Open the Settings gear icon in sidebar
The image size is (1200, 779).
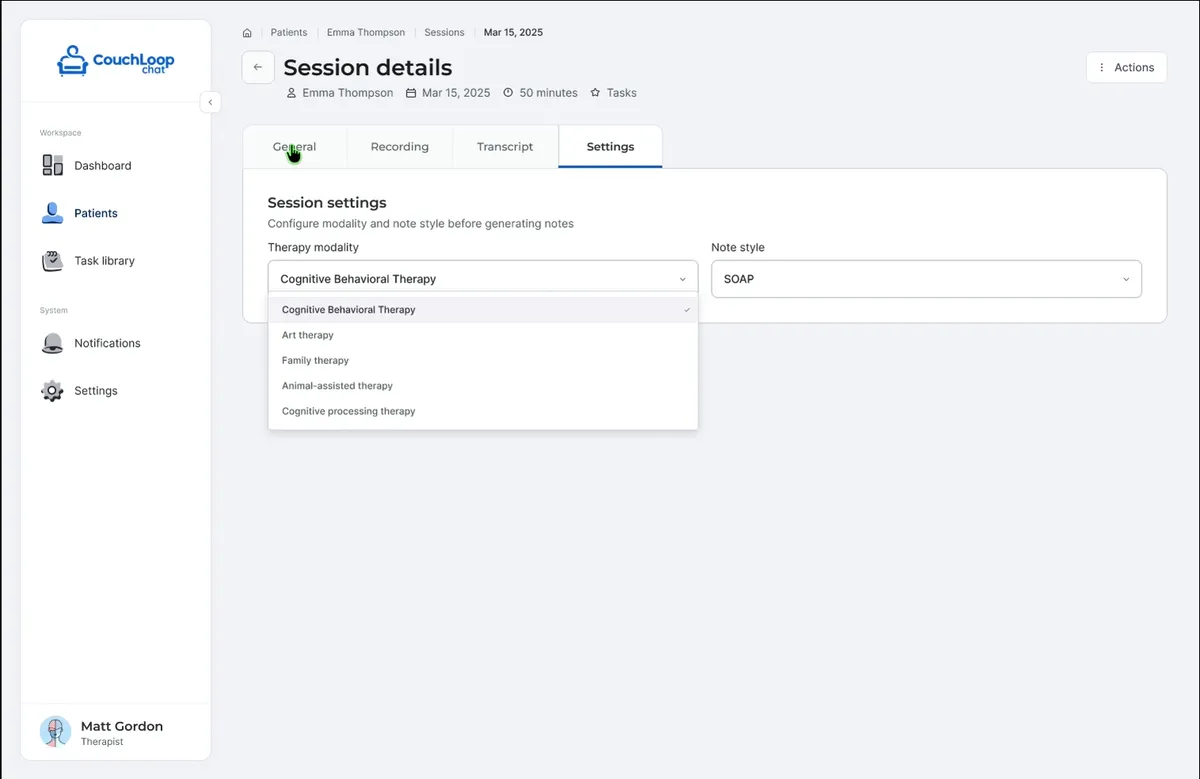[53, 391]
